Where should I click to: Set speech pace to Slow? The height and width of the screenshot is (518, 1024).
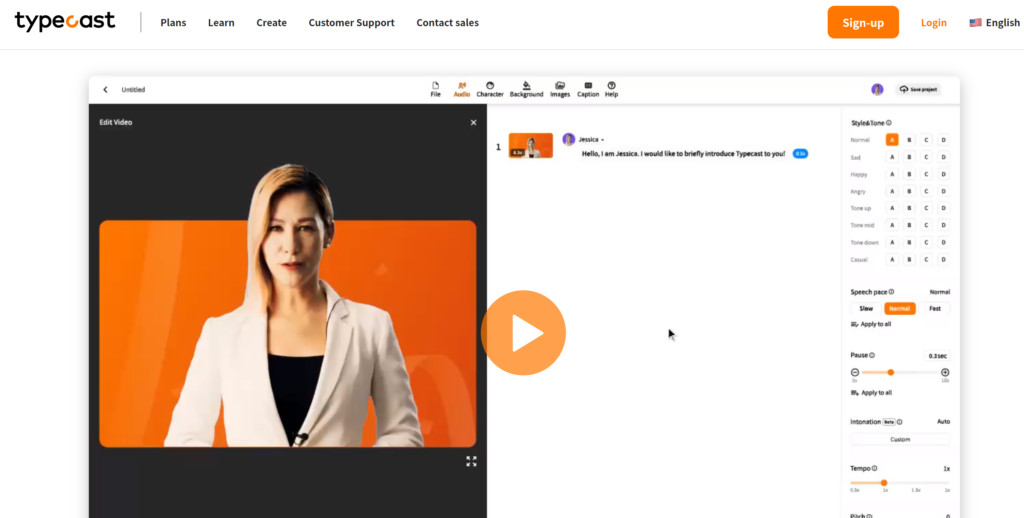pyautogui.click(x=866, y=308)
